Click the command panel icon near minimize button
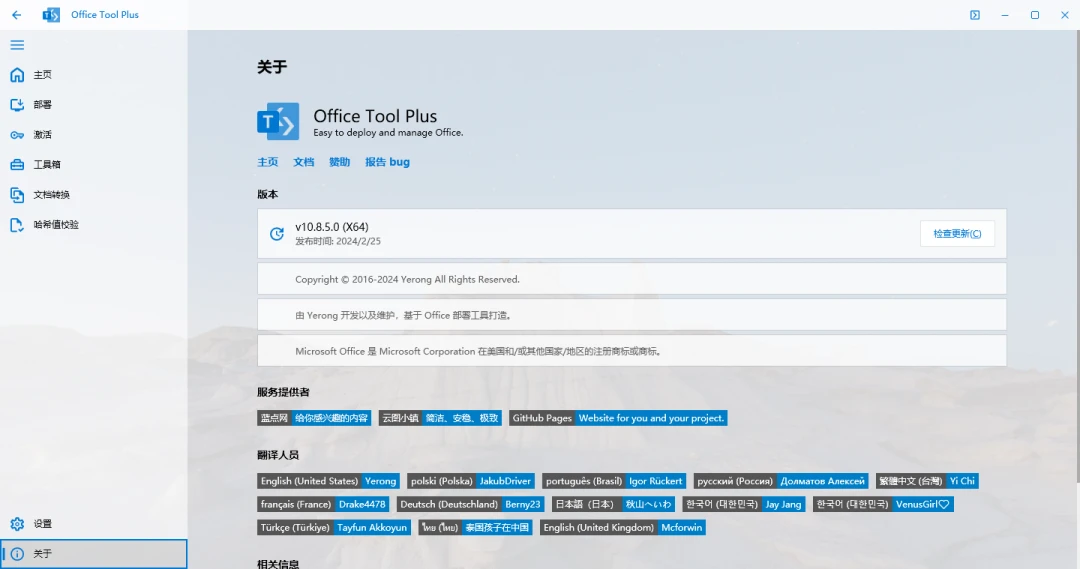Image resolution: width=1080 pixels, height=569 pixels. point(975,14)
